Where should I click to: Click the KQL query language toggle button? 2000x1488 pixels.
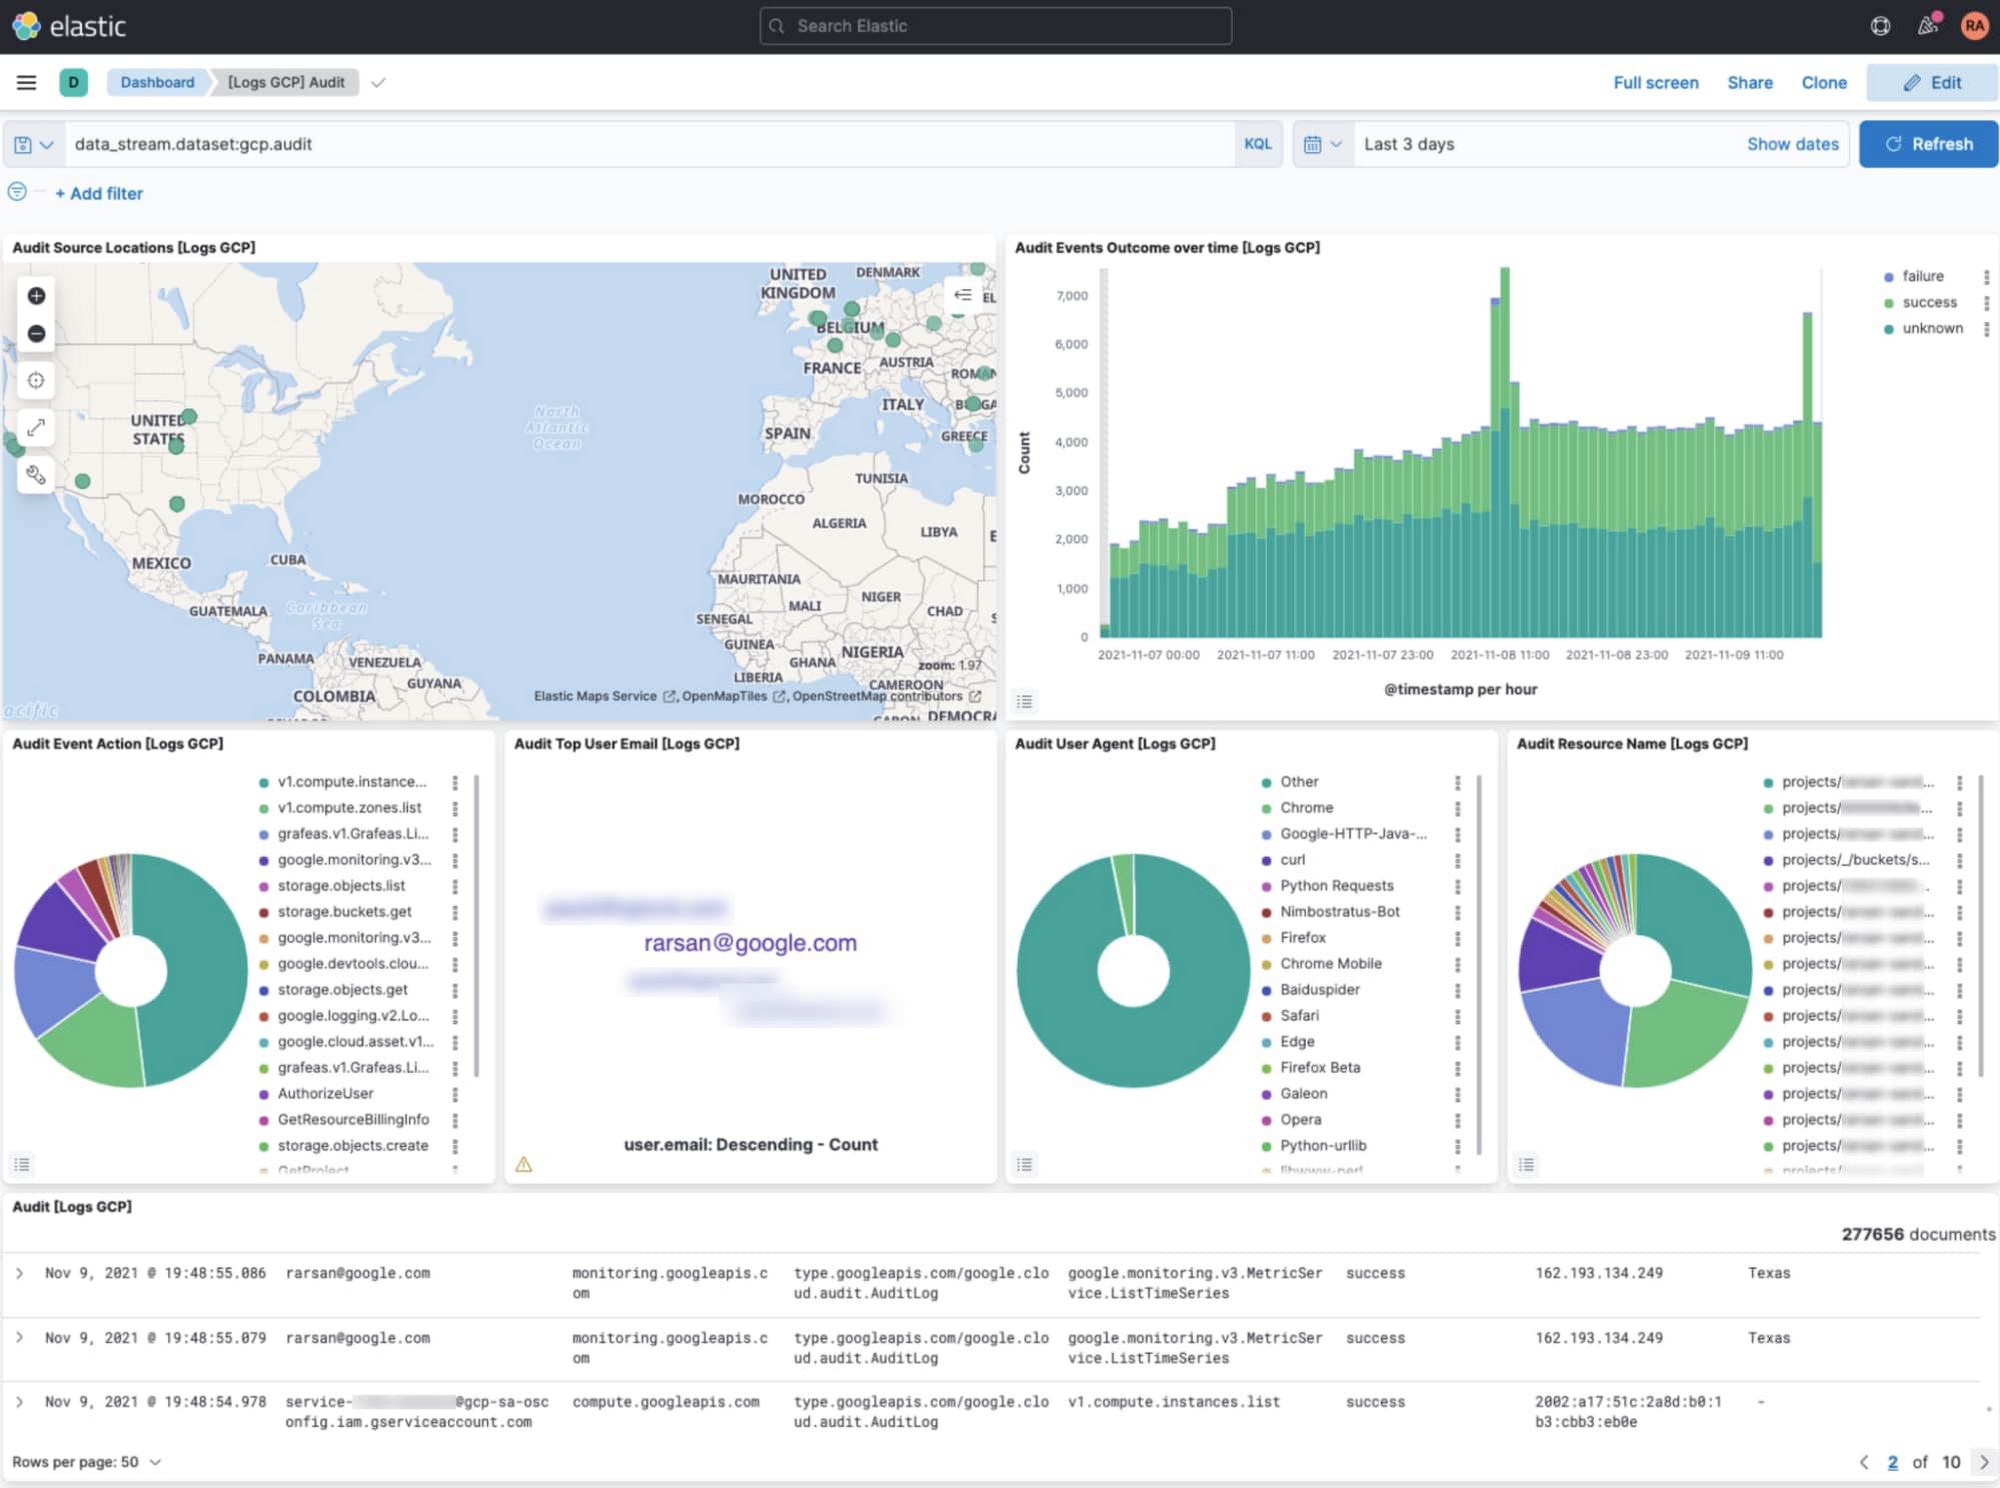click(x=1258, y=144)
